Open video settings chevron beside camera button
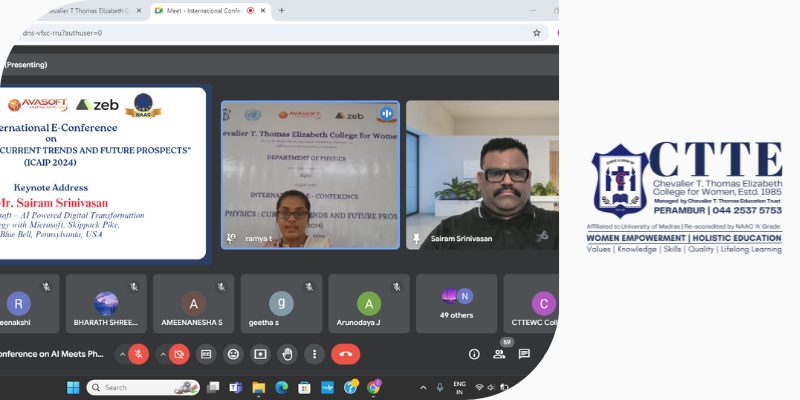 [x=163, y=354]
